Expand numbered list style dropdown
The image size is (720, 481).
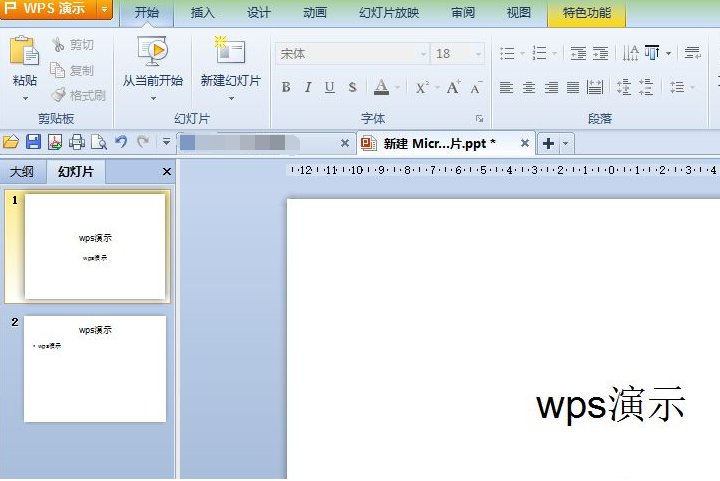coord(554,54)
